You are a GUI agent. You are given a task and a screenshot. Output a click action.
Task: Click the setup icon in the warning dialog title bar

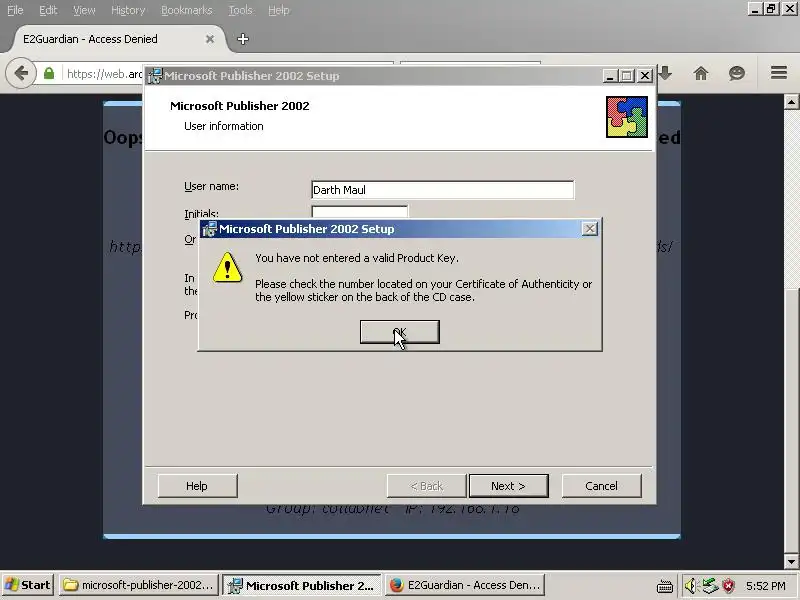(x=209, y=229)
